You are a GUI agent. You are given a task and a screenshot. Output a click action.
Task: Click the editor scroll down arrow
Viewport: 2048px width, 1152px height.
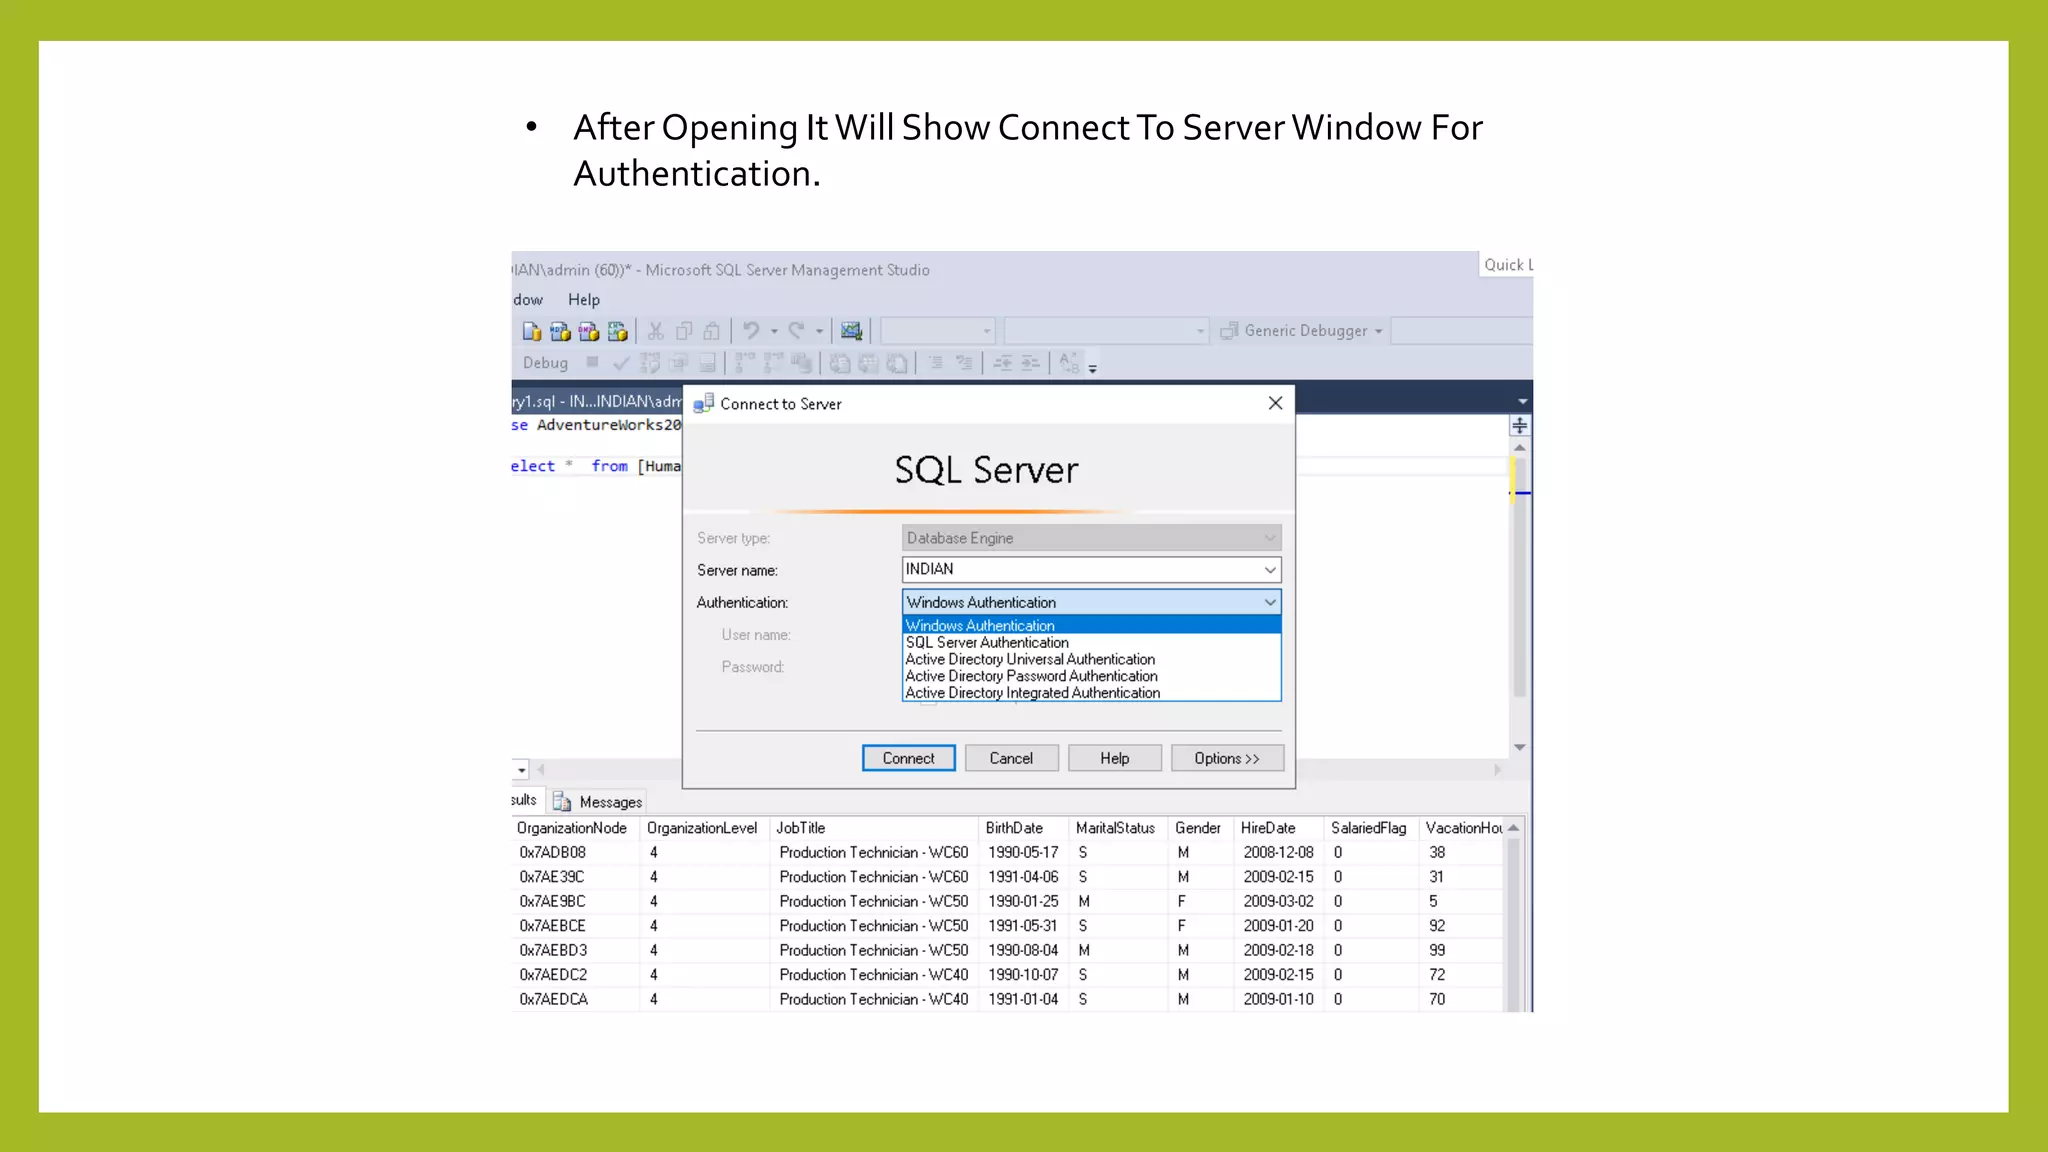point(1520,747)
